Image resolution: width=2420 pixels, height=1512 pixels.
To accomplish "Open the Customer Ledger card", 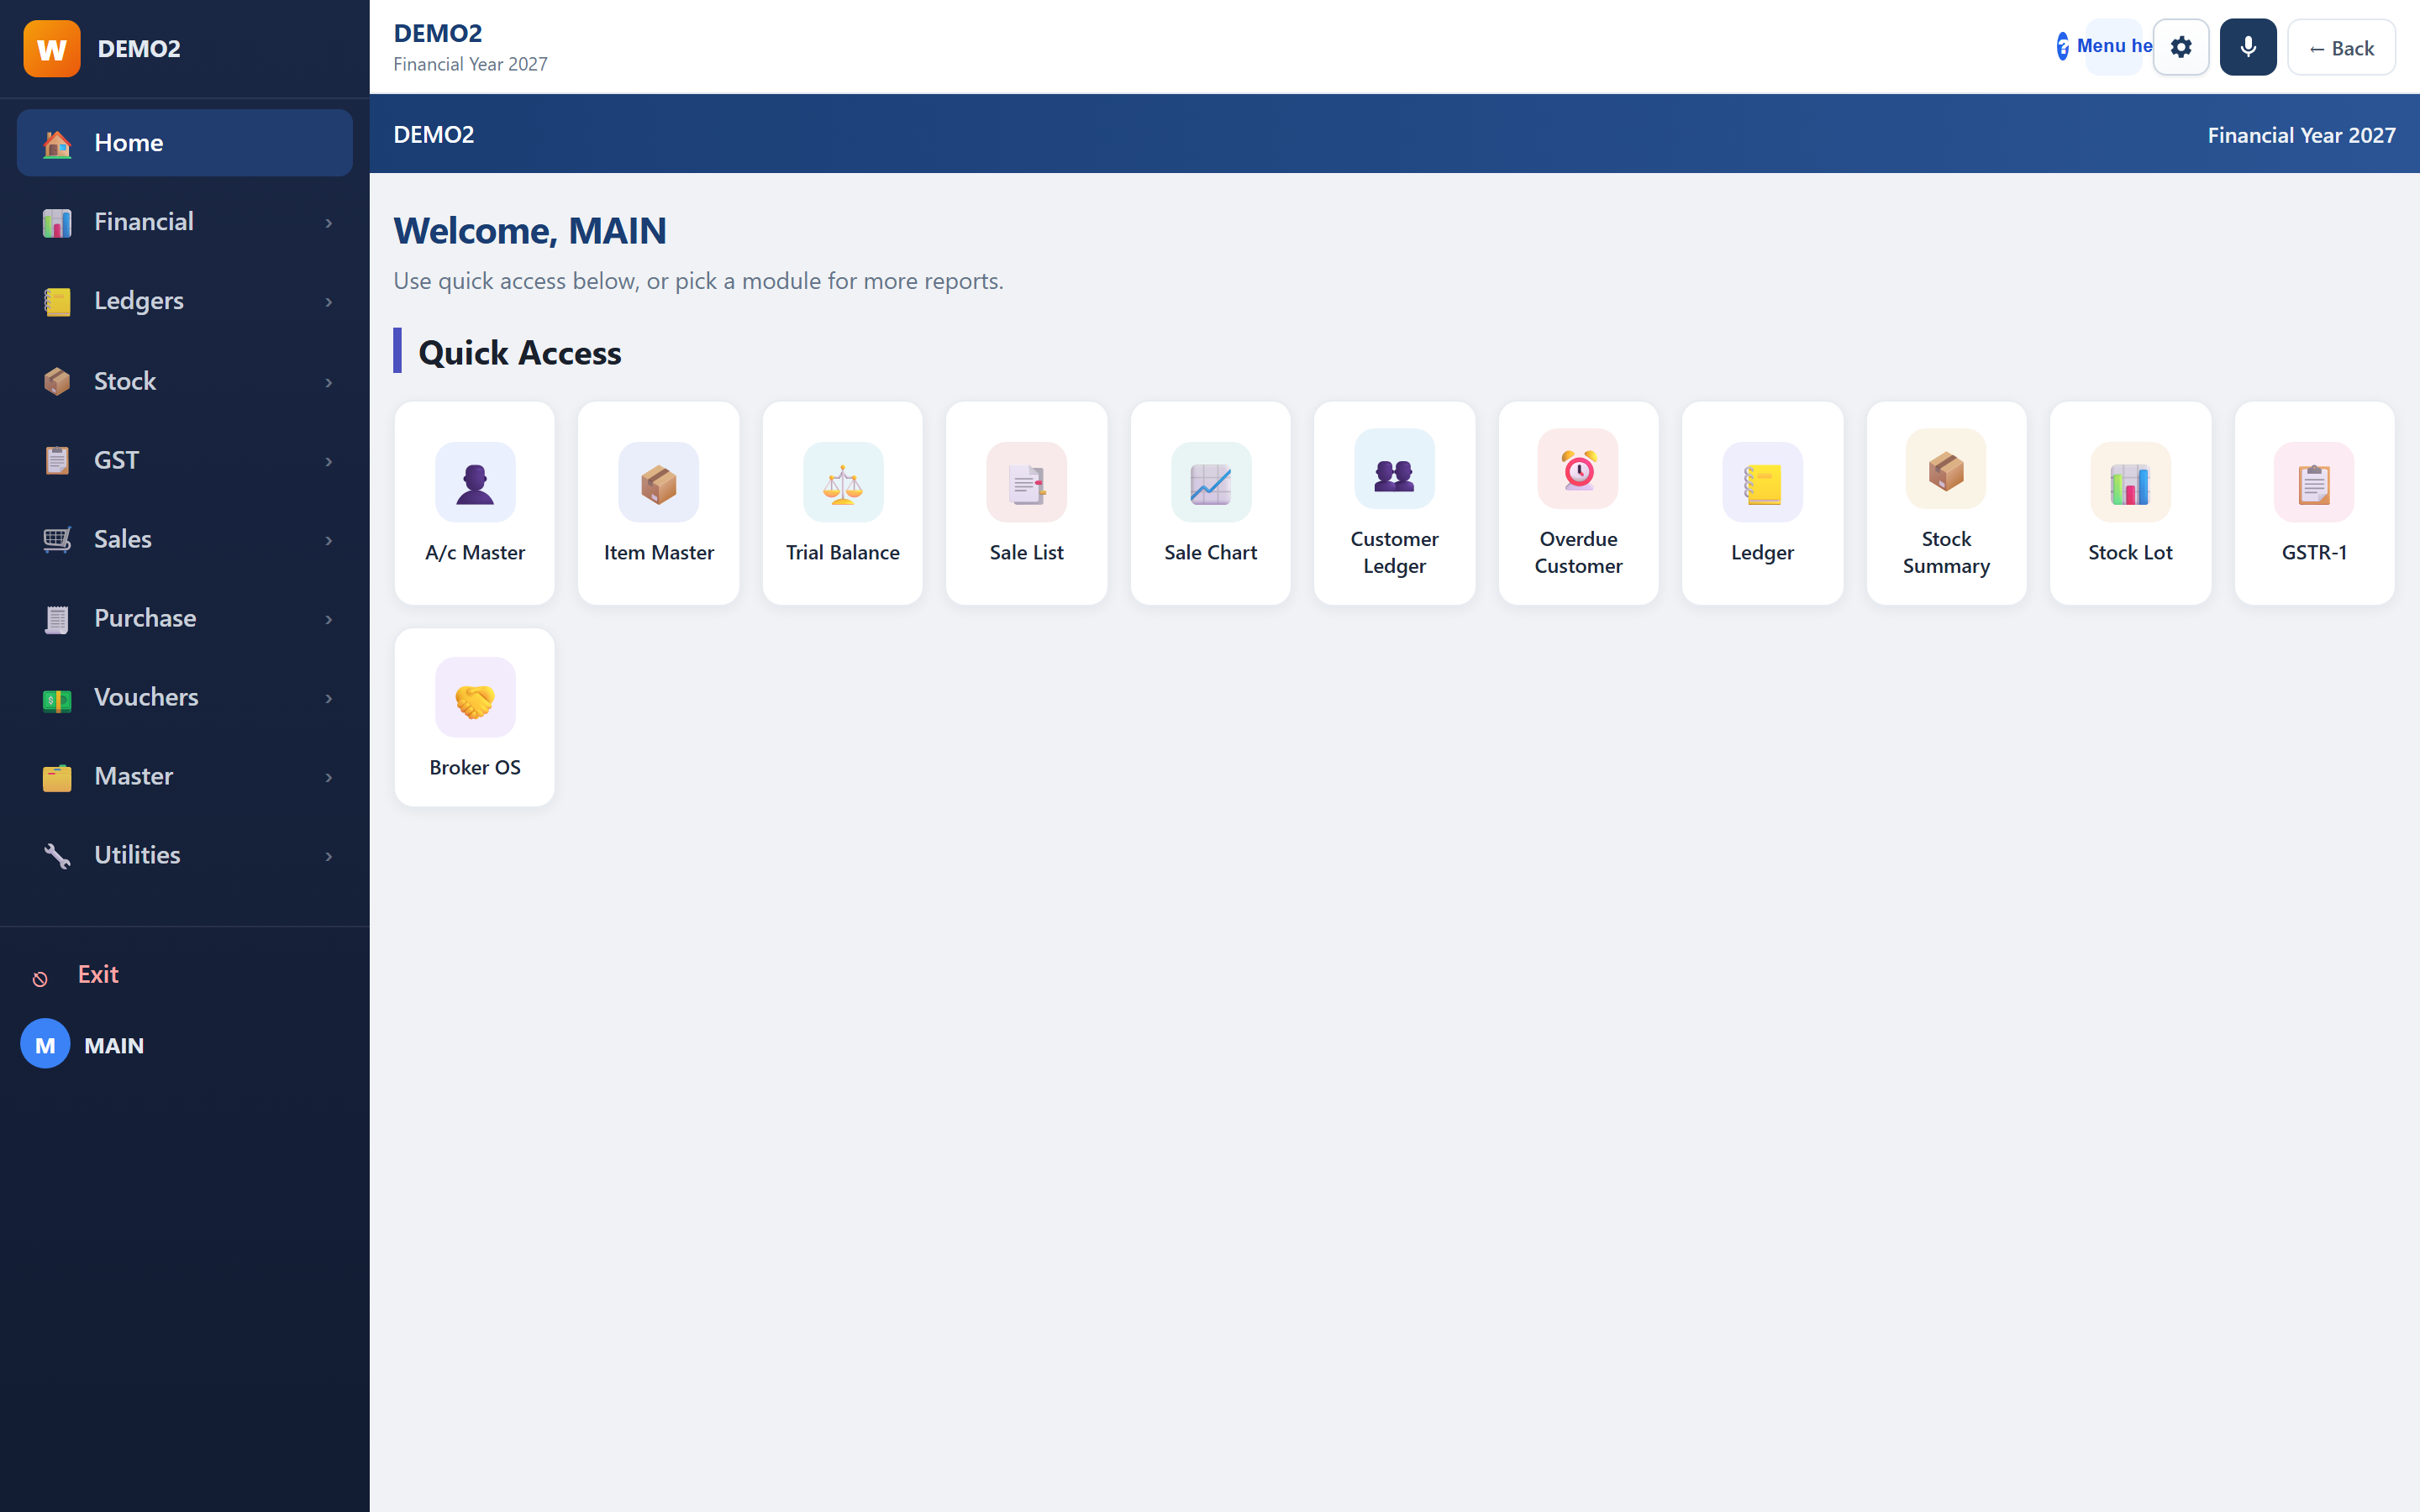I will click(x=1394, y=503).
